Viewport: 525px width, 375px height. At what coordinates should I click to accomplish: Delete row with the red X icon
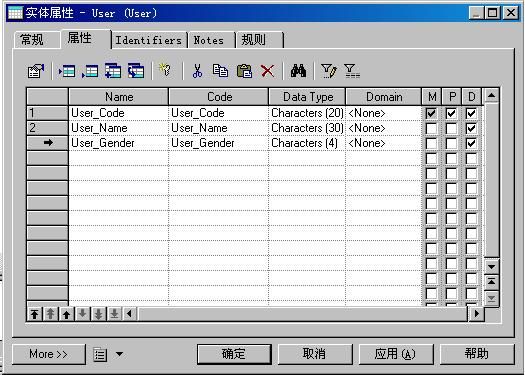tap(268, 71)
